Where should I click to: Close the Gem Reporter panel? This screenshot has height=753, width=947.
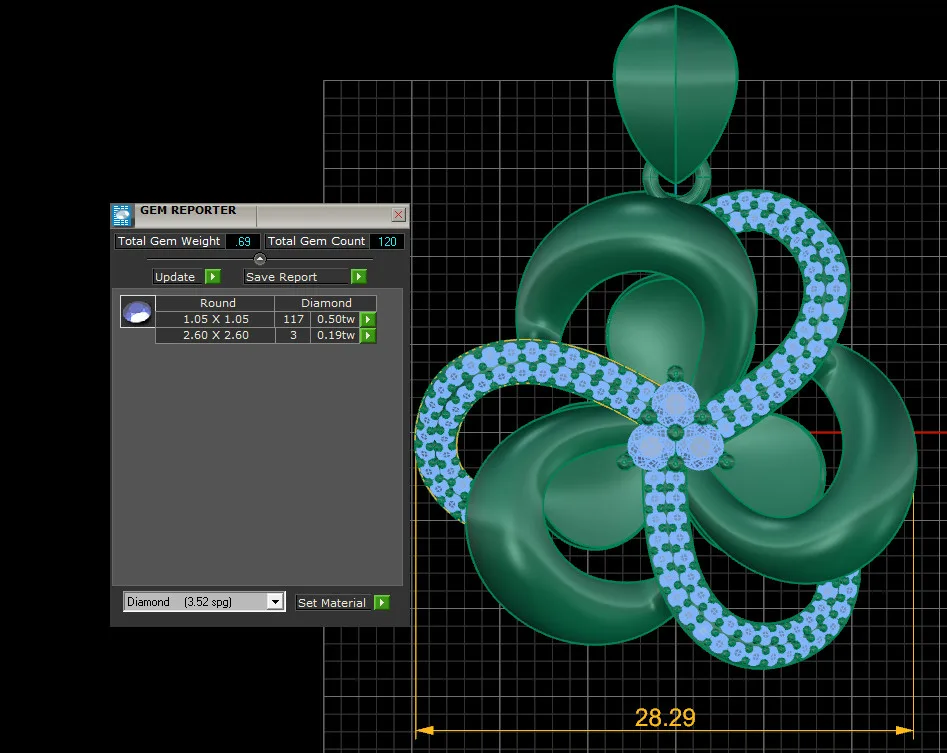pos(398,214)
